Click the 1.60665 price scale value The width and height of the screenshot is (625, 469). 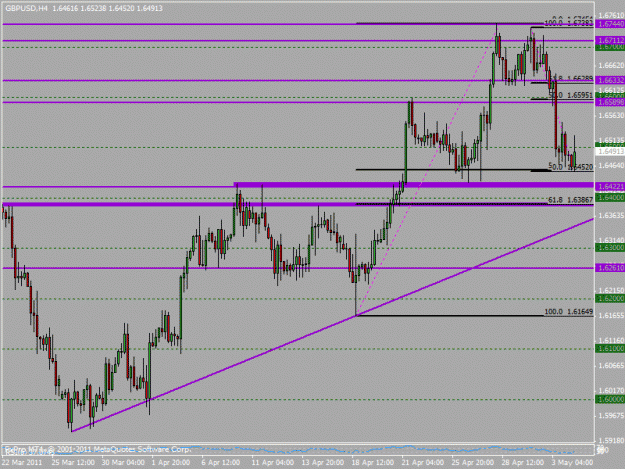click(x=611, y=365)
